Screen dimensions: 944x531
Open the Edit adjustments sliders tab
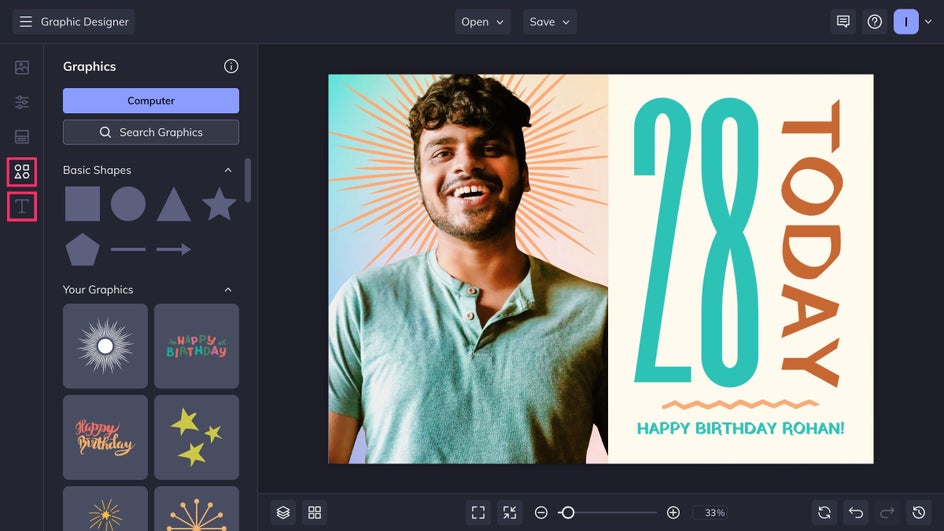pos(22,102)
